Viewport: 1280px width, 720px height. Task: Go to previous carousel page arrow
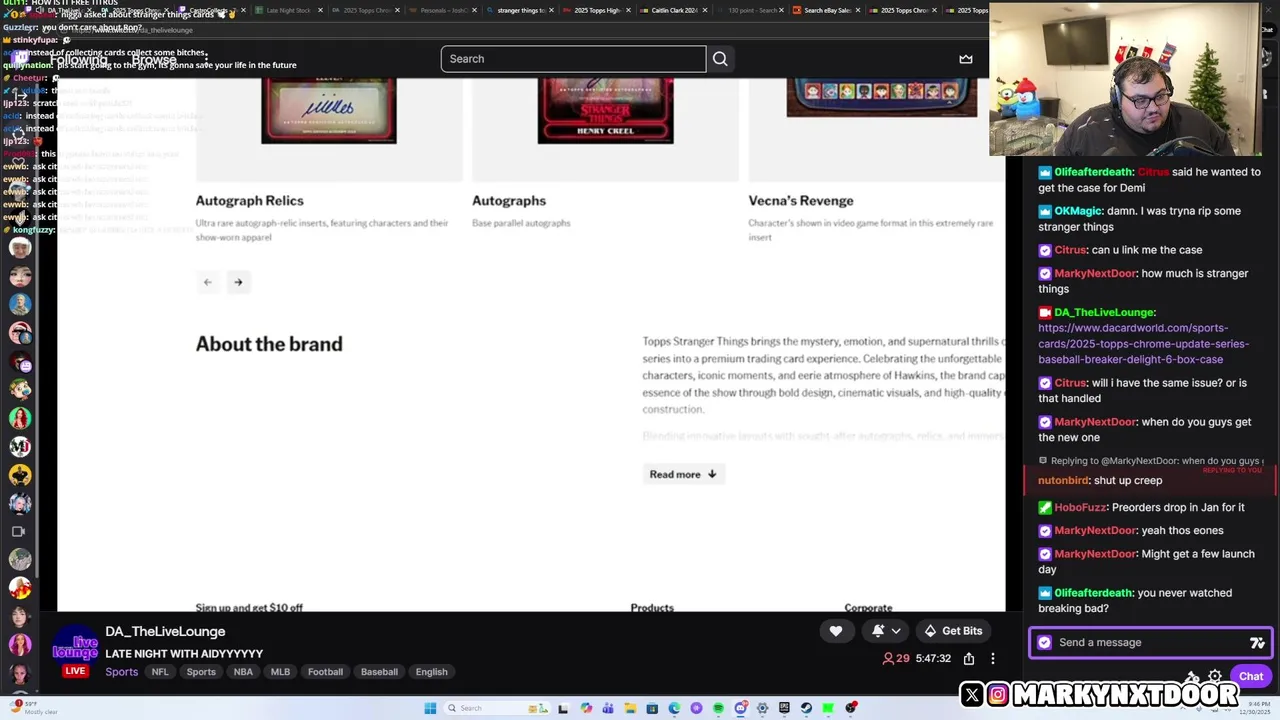(207, 282)
